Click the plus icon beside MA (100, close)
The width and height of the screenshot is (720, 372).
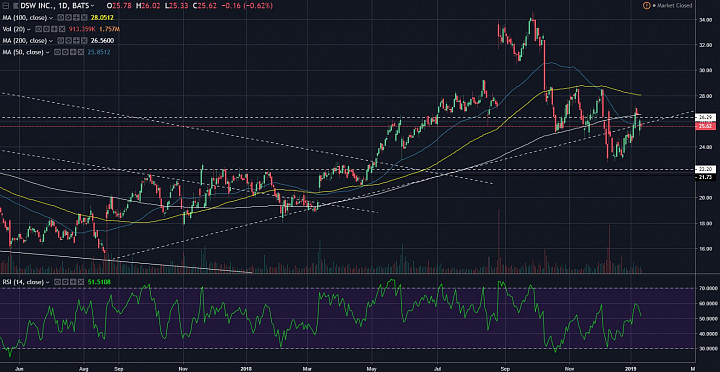click(x=76, y=18)
